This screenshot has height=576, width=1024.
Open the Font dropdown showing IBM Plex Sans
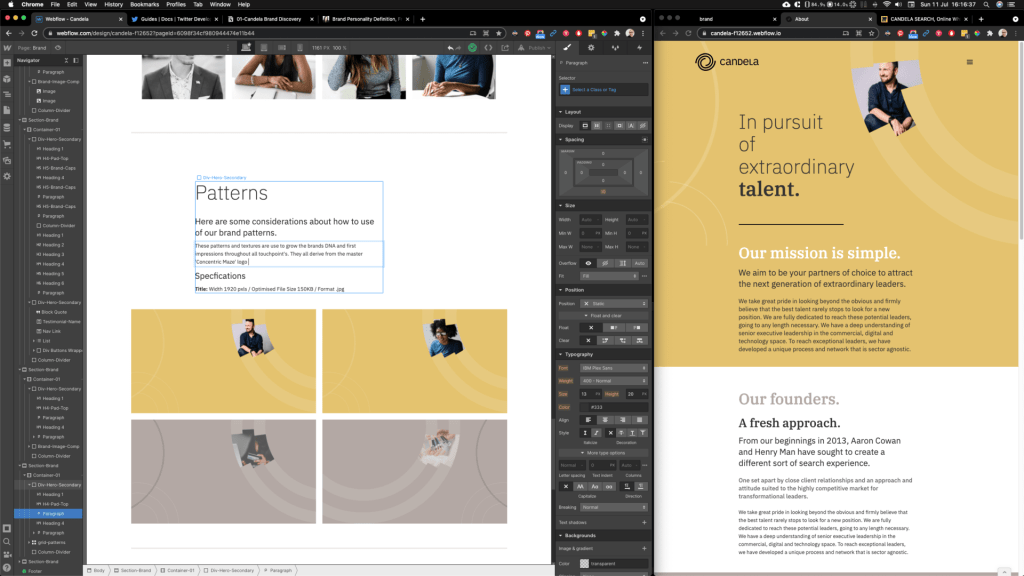pyautogui.click(x=613, y=368)
